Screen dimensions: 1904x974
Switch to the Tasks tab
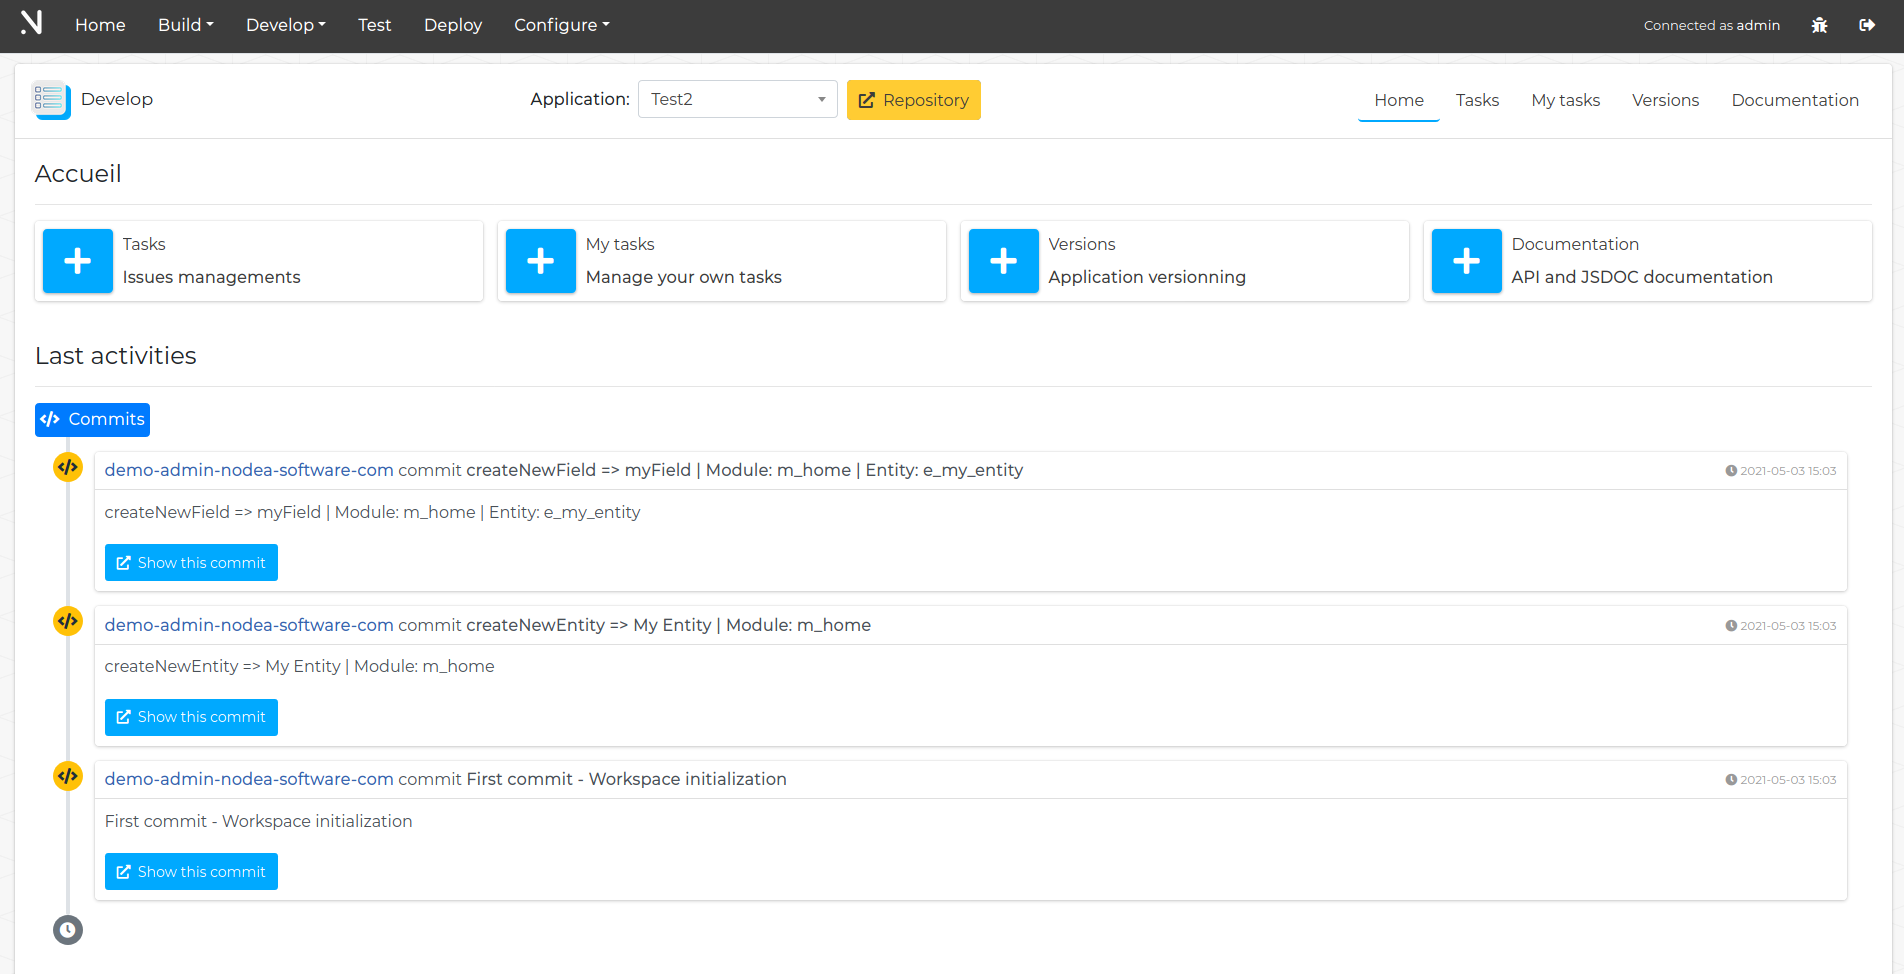(1477, 100)
